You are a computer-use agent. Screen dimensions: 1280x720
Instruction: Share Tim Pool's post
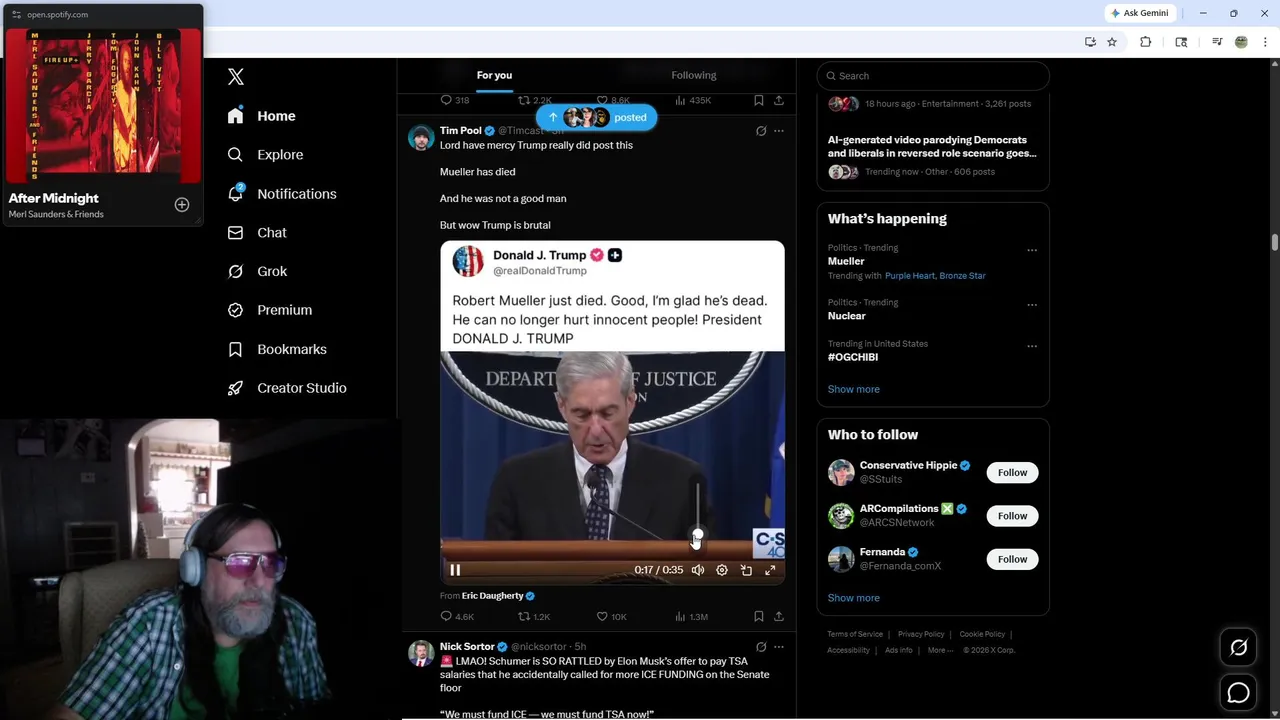coord(779,617)
